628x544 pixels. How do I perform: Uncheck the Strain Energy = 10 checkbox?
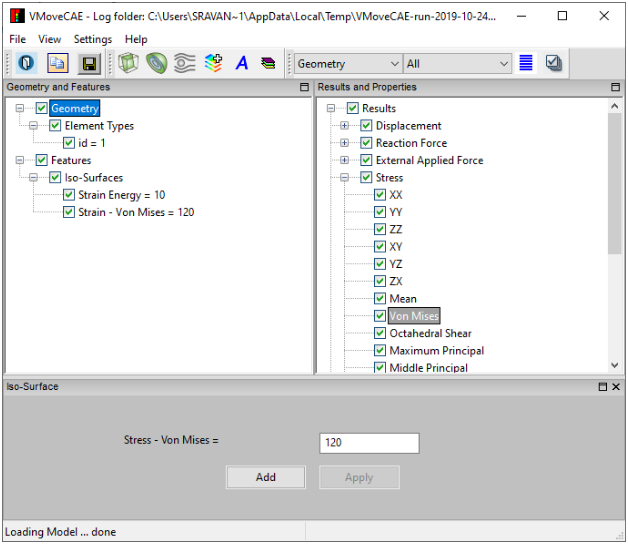click(68, 195)
